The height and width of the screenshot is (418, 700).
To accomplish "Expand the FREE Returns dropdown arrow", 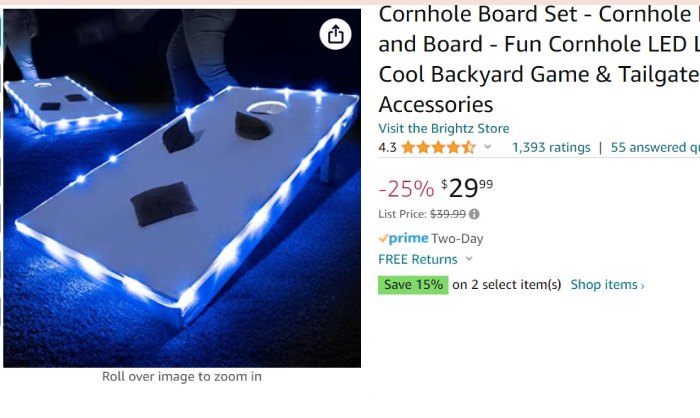I will (469, 259).
